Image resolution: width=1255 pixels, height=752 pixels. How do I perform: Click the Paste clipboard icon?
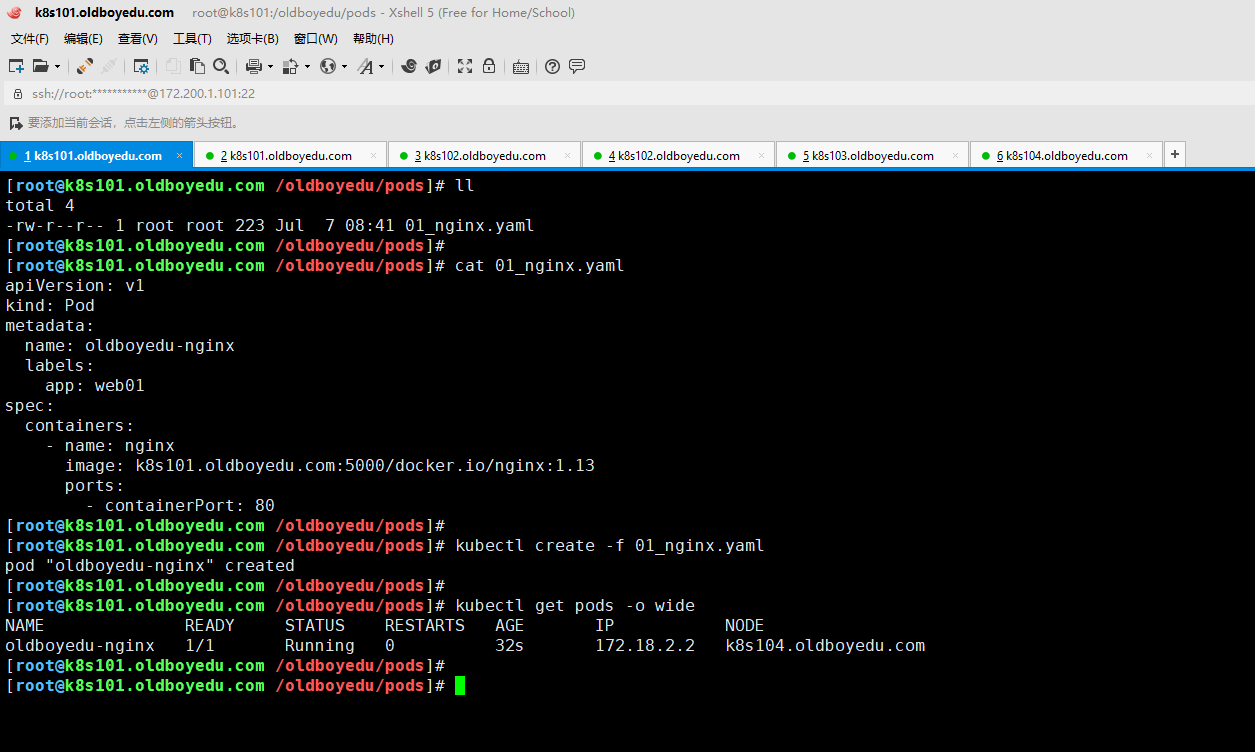pyautogui.click(x=197, y=67)
